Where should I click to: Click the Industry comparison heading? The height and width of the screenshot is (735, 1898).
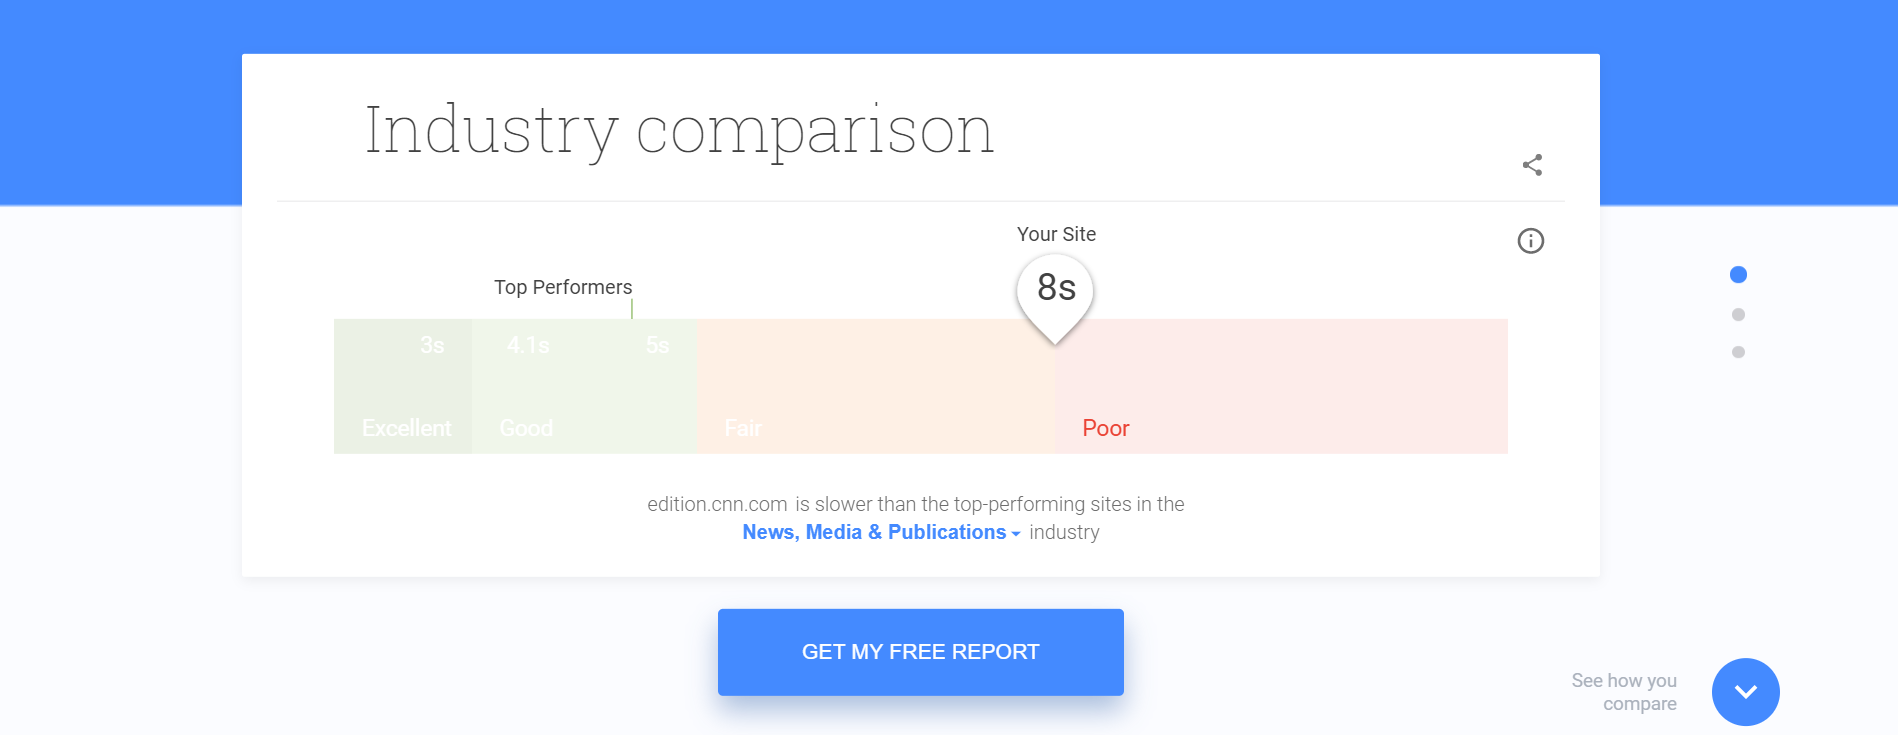(x=679, y=130)
